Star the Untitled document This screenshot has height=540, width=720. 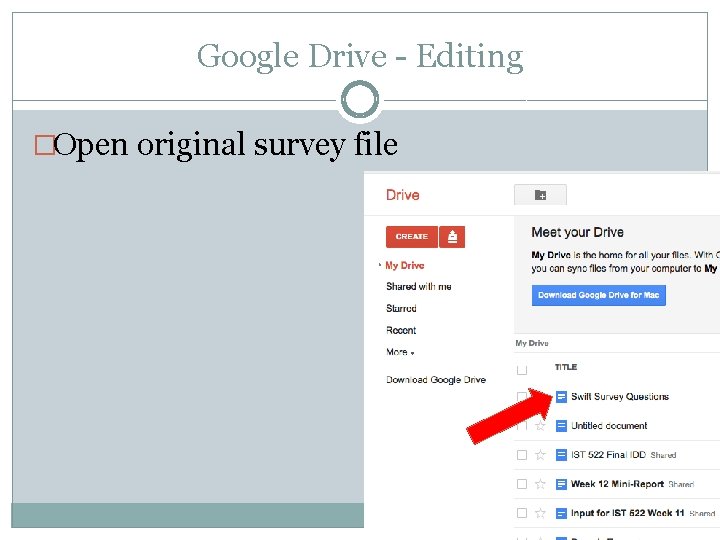click(x=540, y=426)
